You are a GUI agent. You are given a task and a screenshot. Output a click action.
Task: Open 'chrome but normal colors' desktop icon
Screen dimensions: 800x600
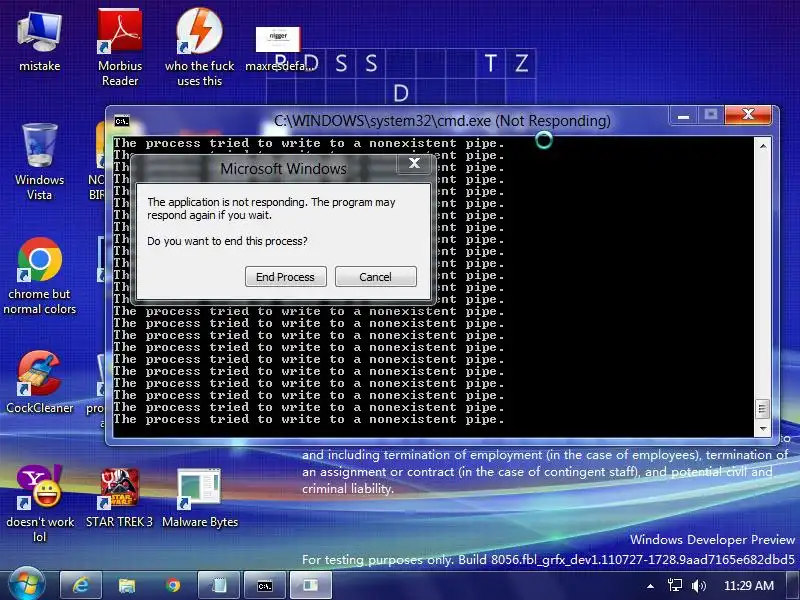39,276
